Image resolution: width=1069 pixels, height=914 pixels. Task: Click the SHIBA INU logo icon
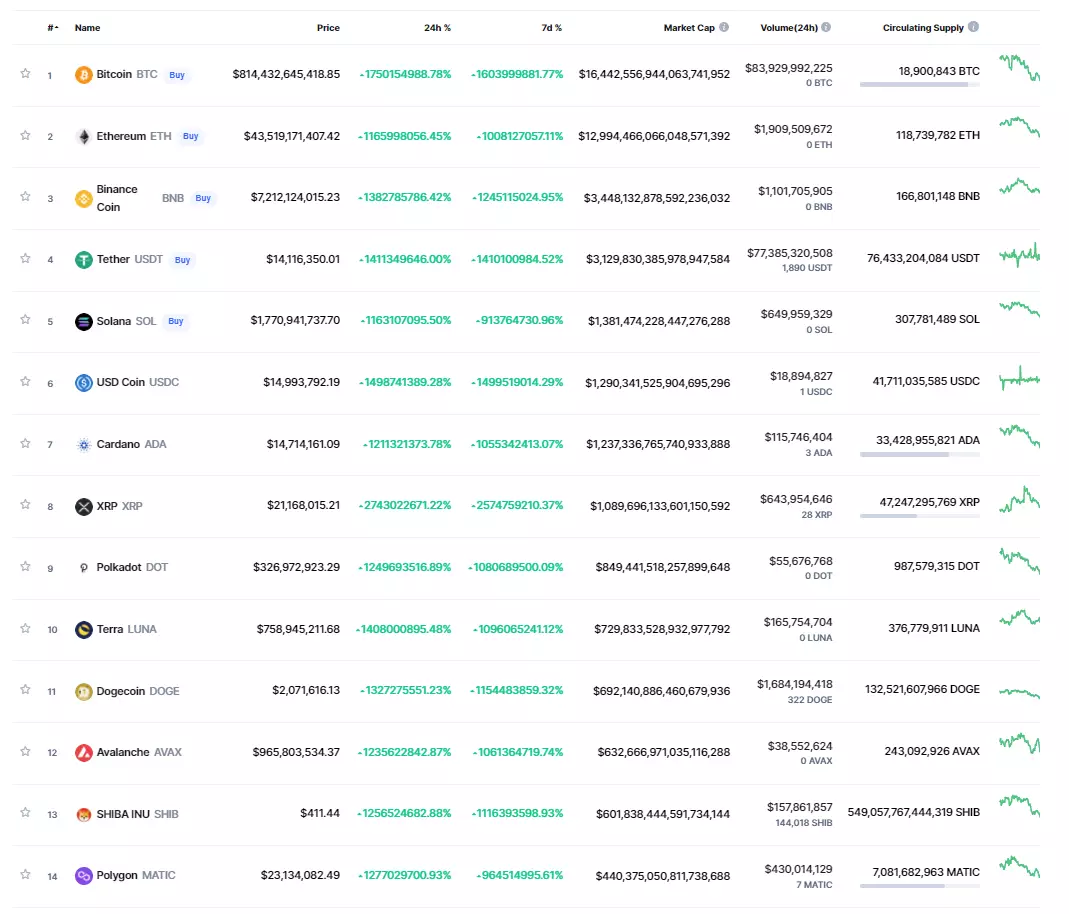83,814
